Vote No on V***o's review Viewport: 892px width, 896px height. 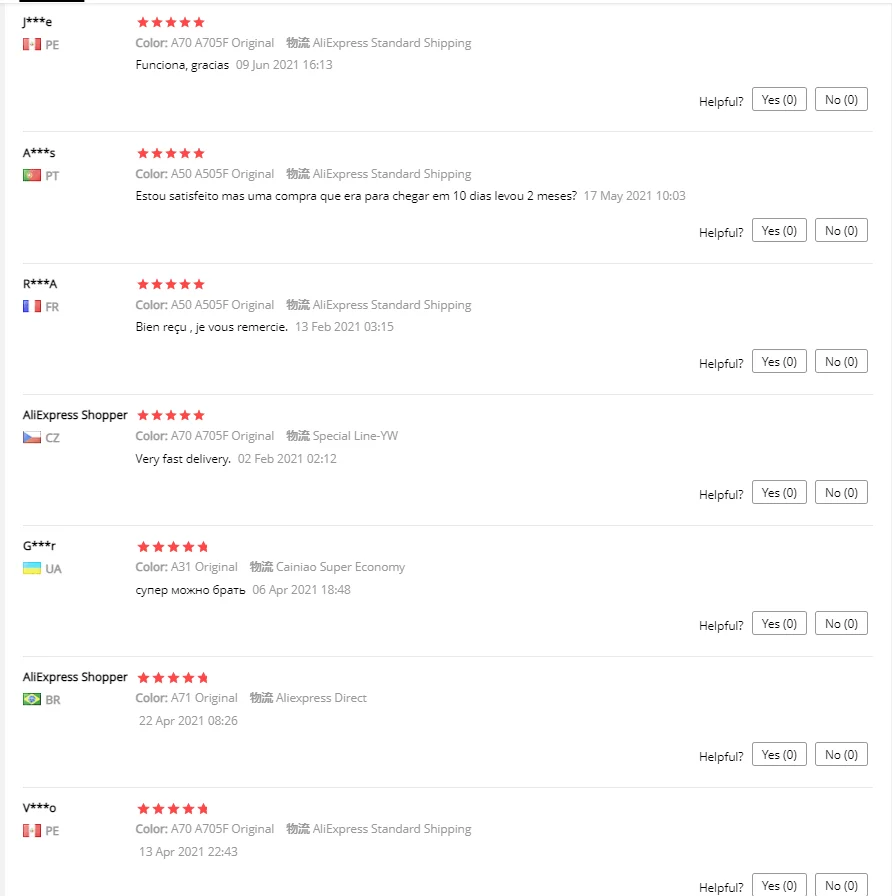coord(841,885)
